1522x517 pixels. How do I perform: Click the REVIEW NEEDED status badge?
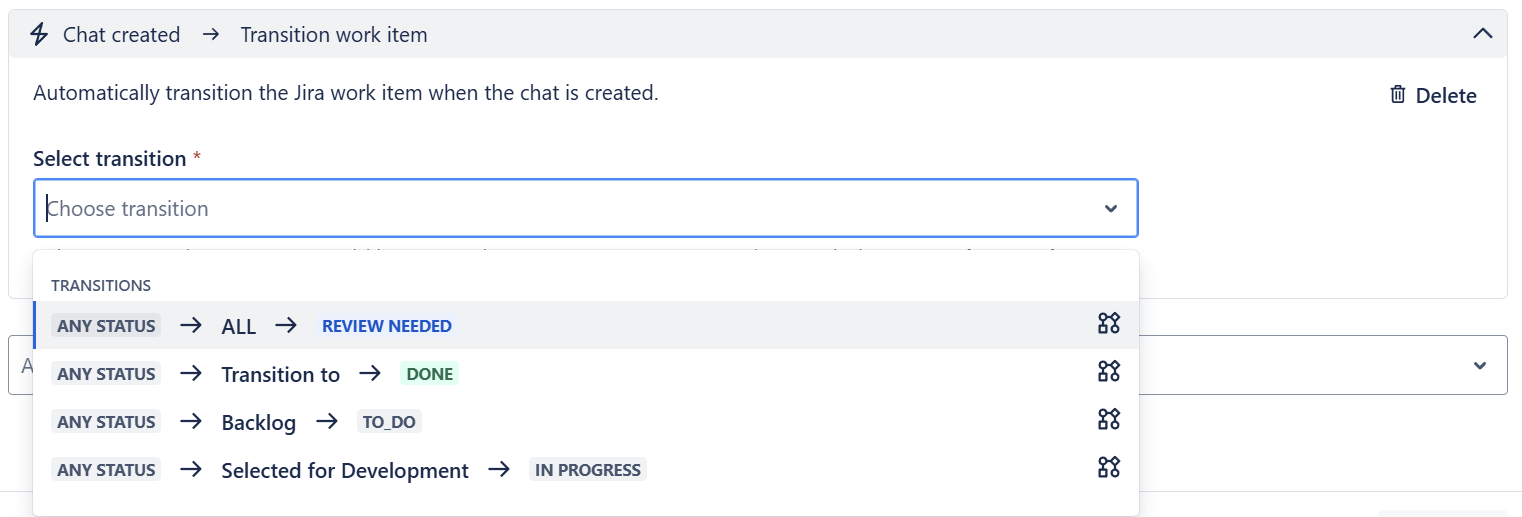tap(386, 326)
